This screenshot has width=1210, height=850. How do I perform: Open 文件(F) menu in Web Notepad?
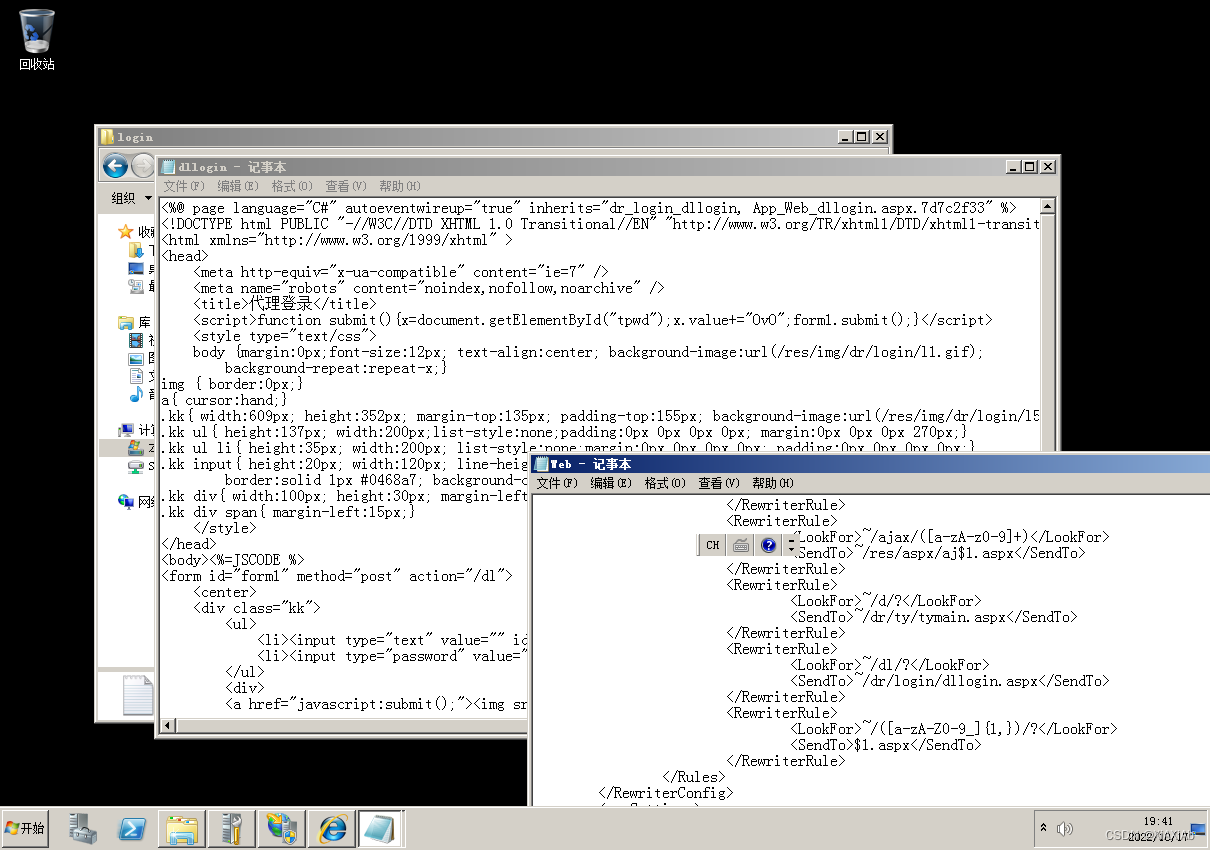point(557,483)
